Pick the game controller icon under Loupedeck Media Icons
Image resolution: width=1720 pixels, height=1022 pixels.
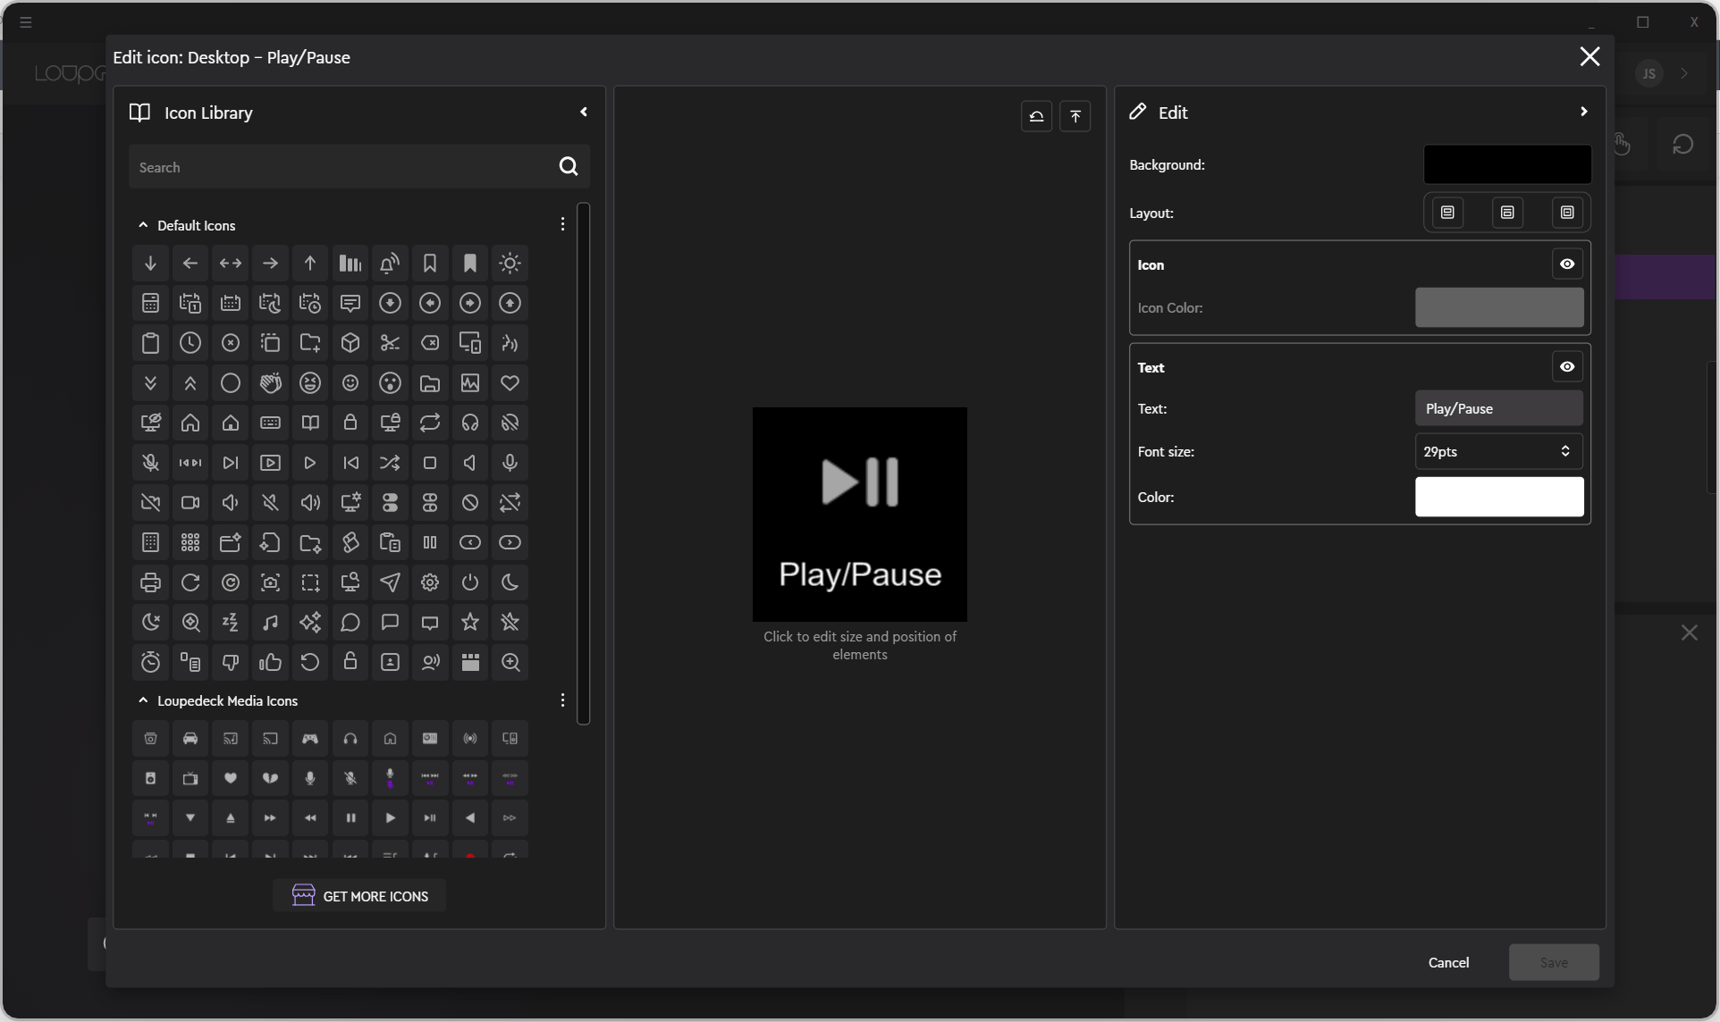point(310,739)
